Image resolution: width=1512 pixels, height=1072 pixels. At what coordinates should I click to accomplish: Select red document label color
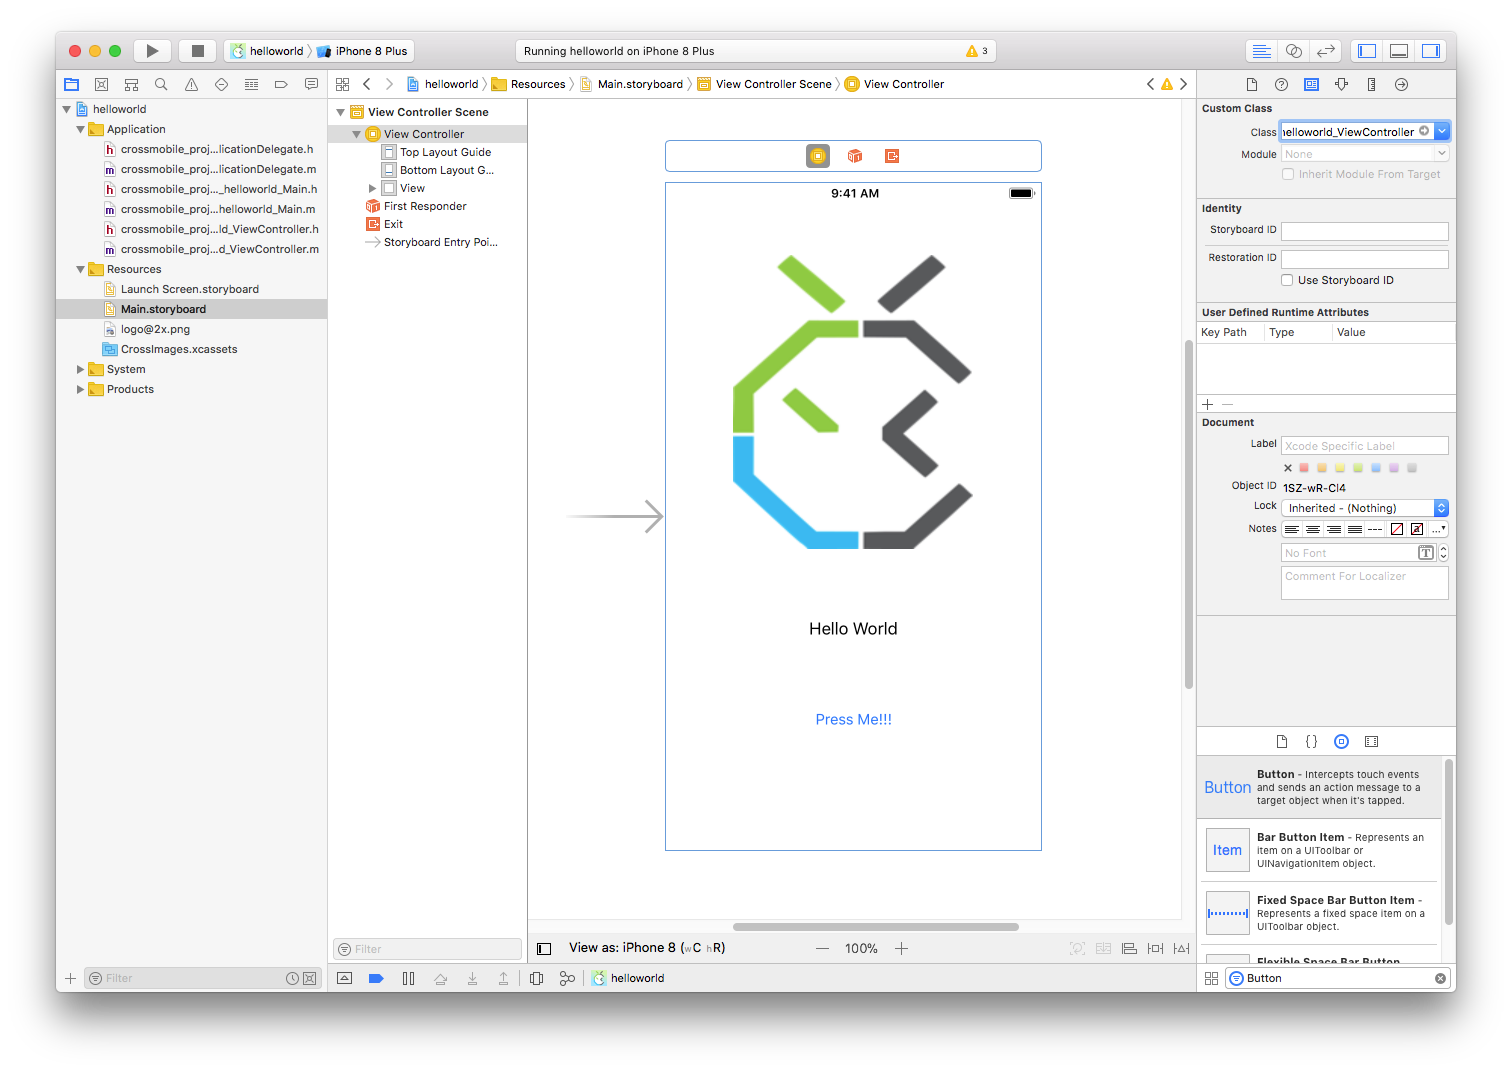click(1304, 467)
